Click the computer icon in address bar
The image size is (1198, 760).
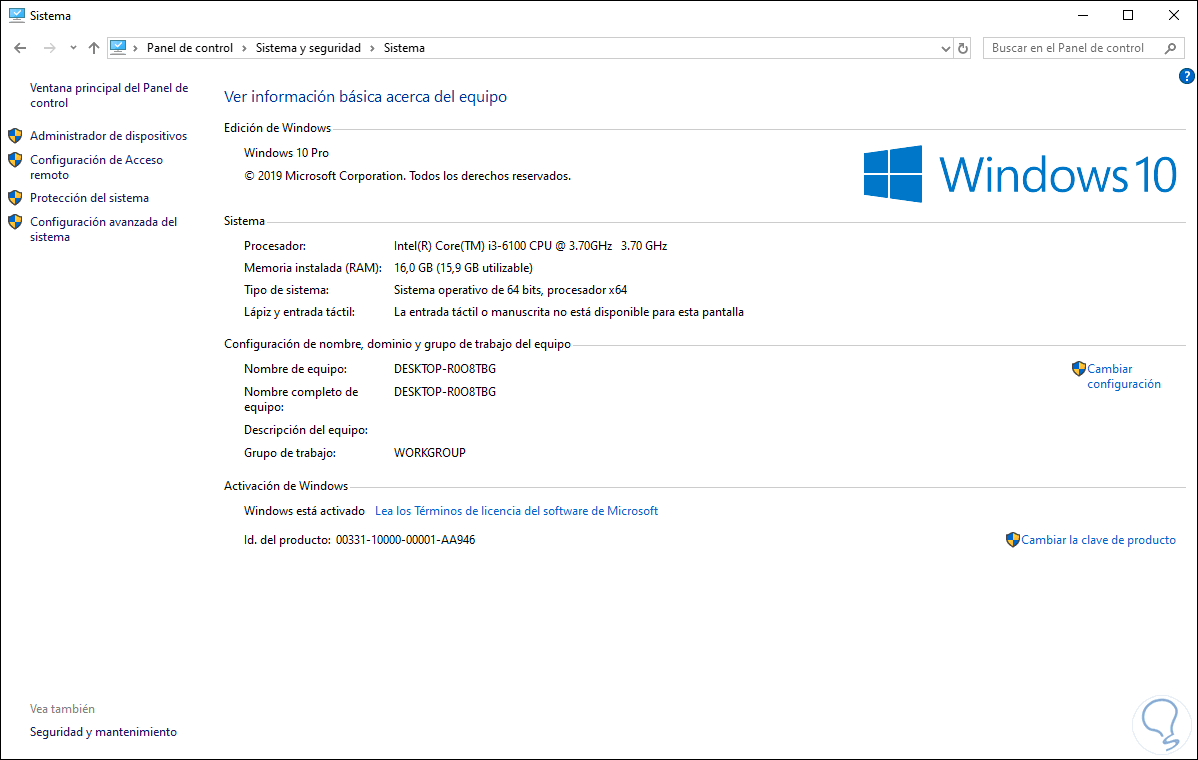click(x=118, y=47)
